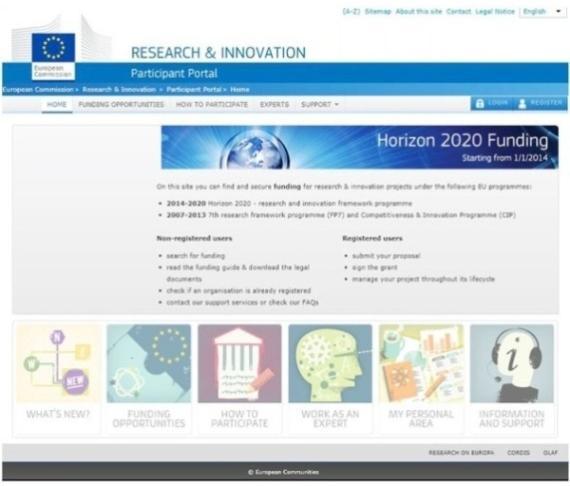Open the Contact link
This screenshot has width=570, height=486.
pyautogui.click(x=458, y=11)
